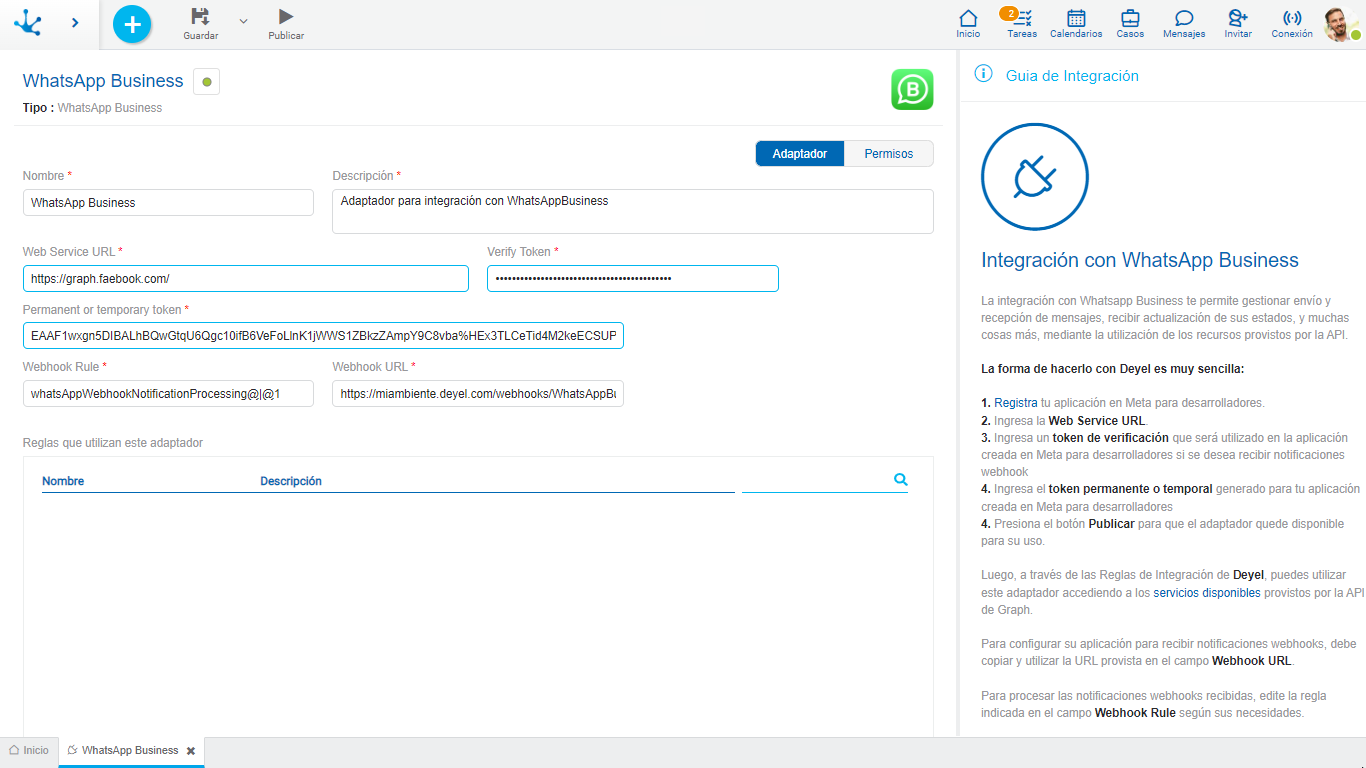Edit the Permanent or temporary token field
1366x768 pixels.
click(323, 336)
